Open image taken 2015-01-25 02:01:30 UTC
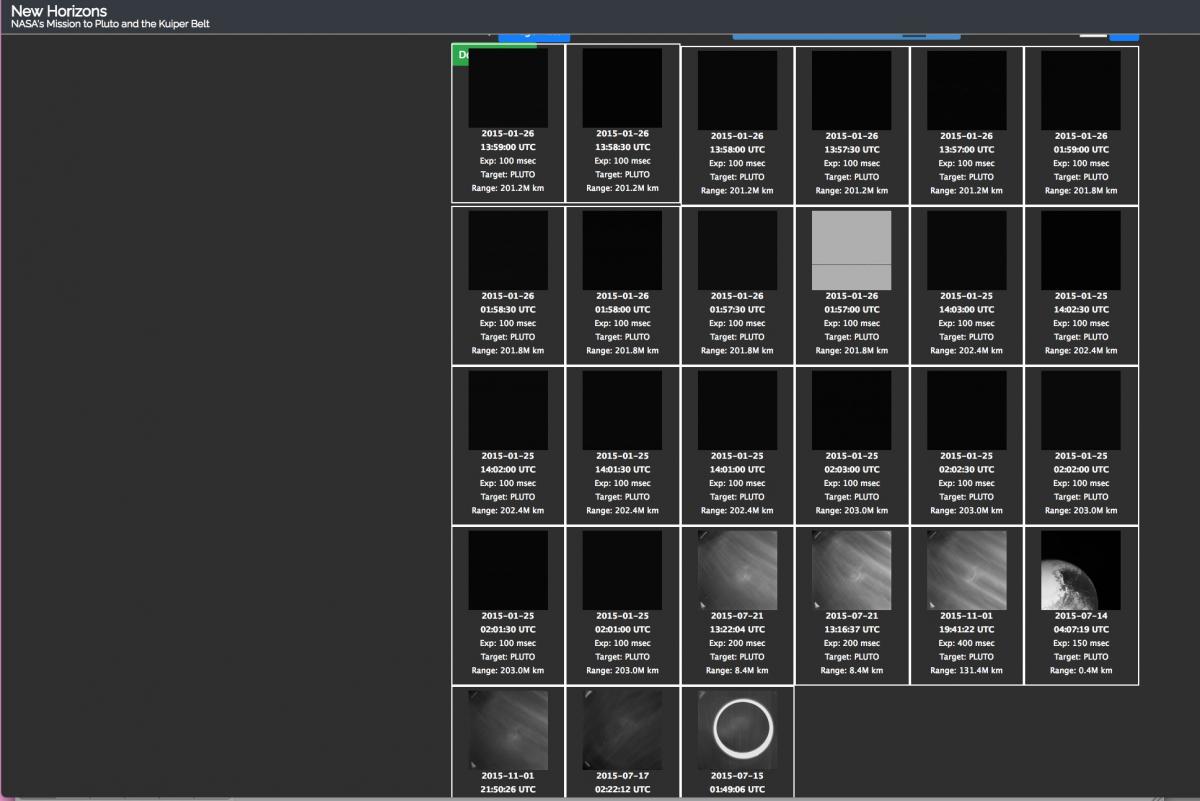 click(508, 571)
